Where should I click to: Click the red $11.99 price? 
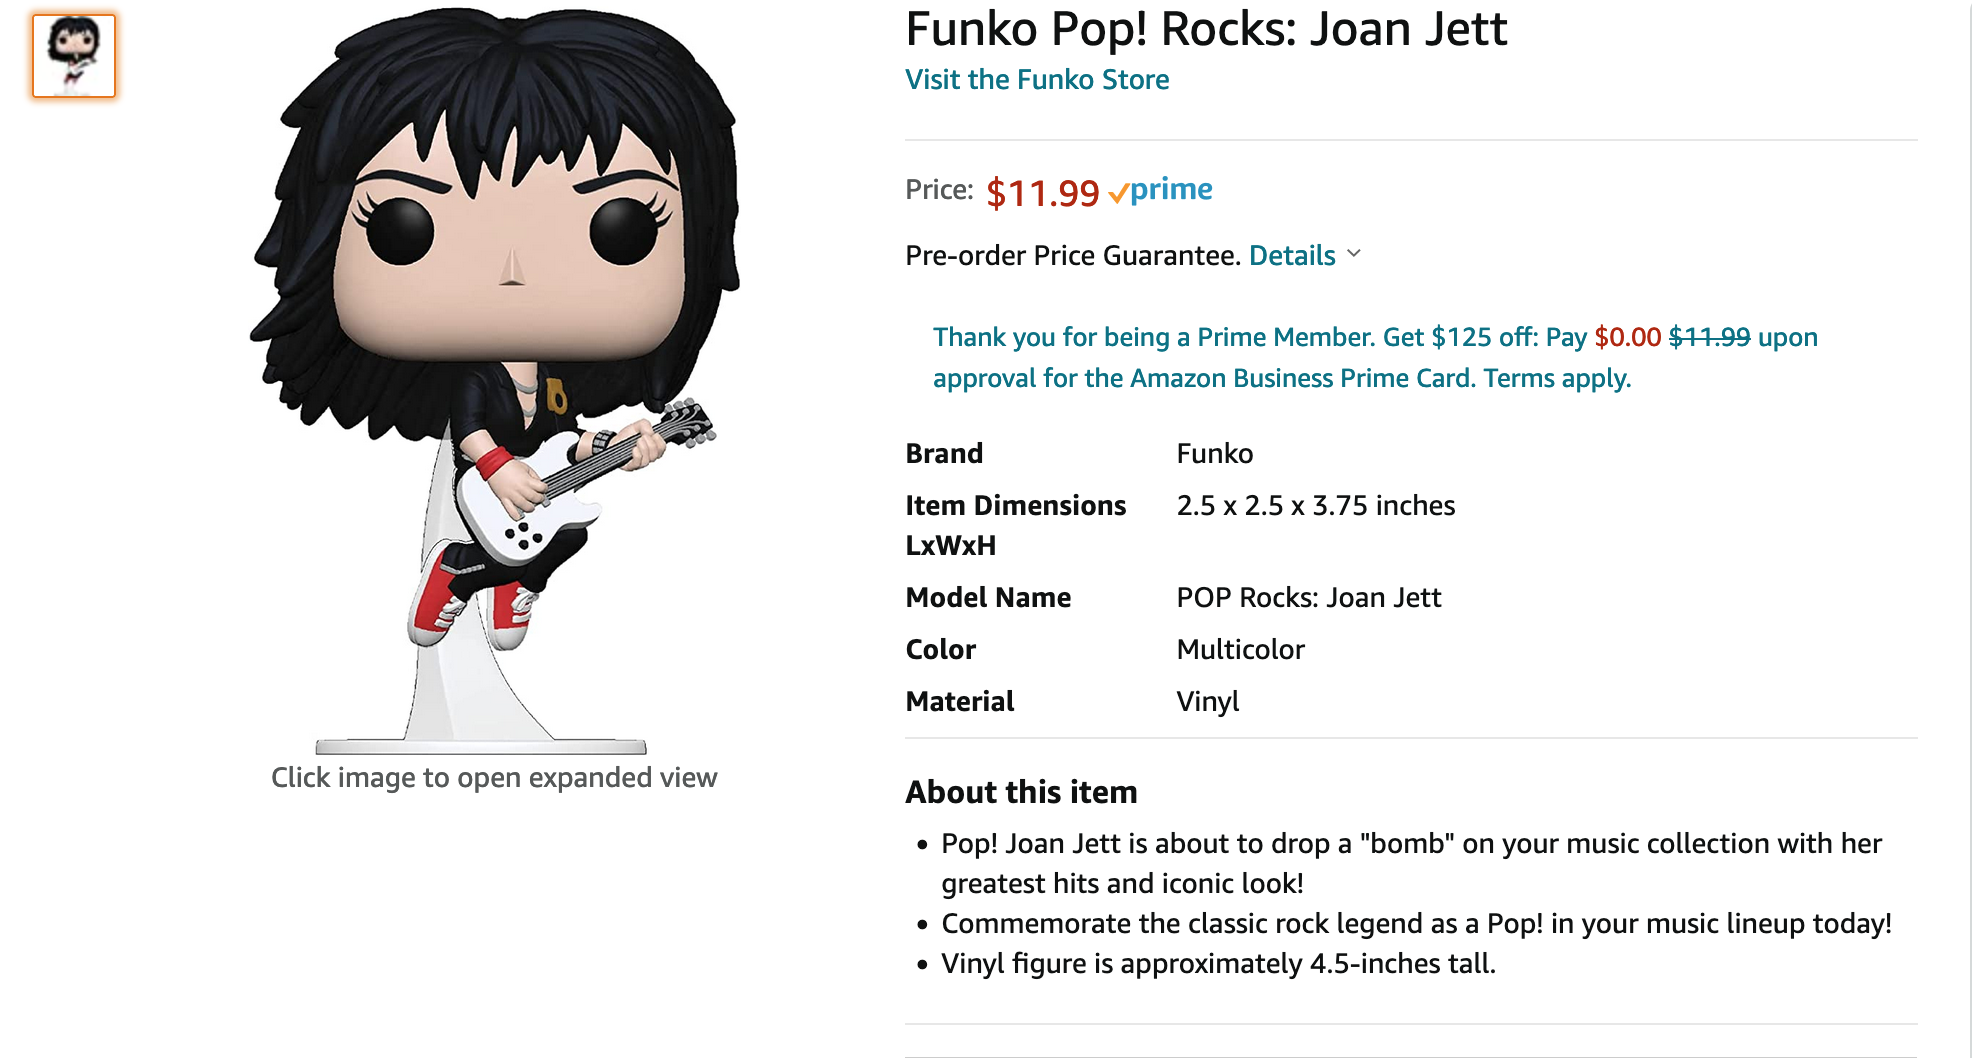pyautogui.click(x=1041, y=193)
